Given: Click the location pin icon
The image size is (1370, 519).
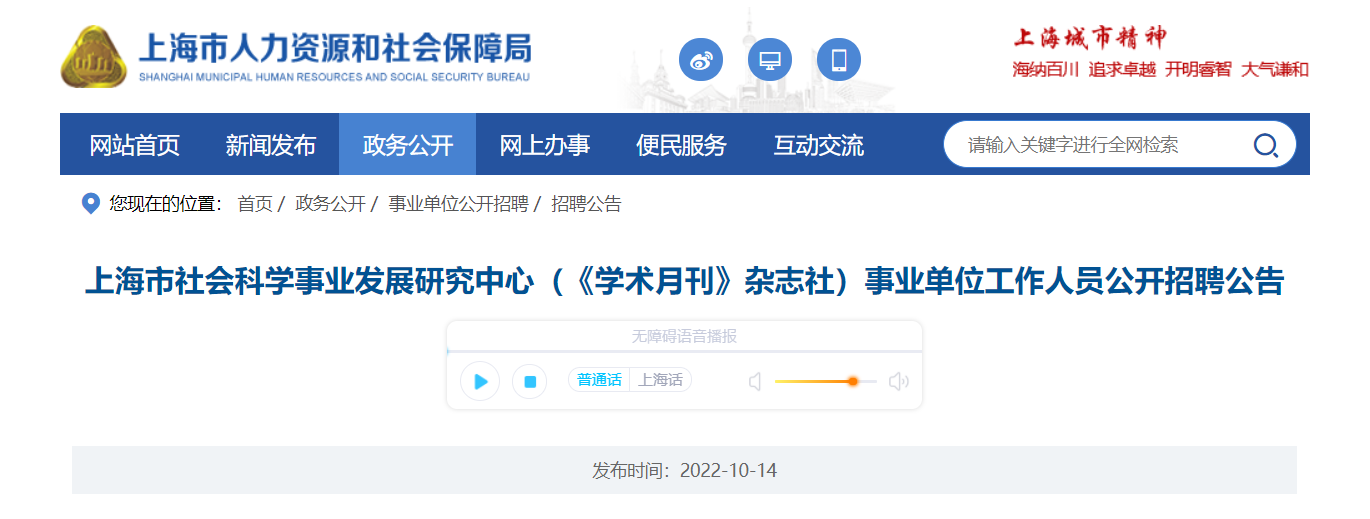Looking at the screenshot, I should tap(90, 204).
